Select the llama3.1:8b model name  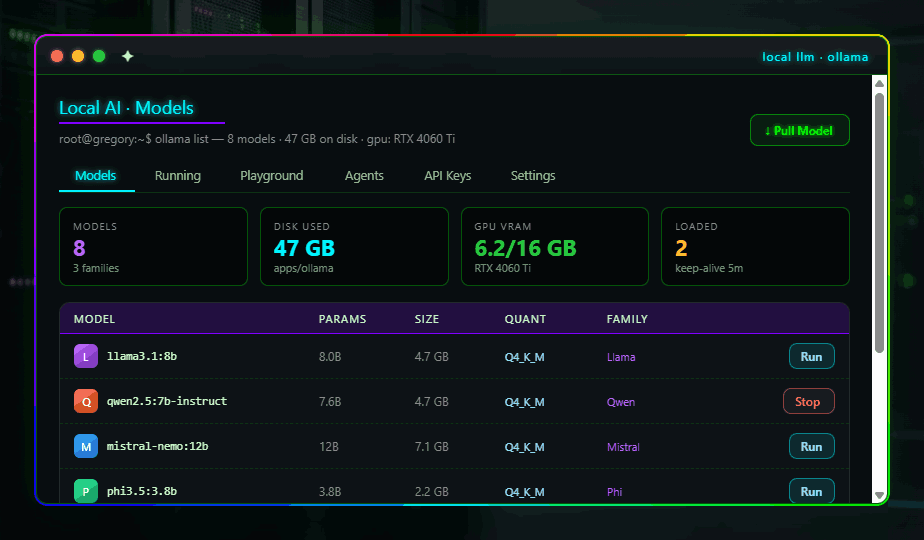pos(141,356)
